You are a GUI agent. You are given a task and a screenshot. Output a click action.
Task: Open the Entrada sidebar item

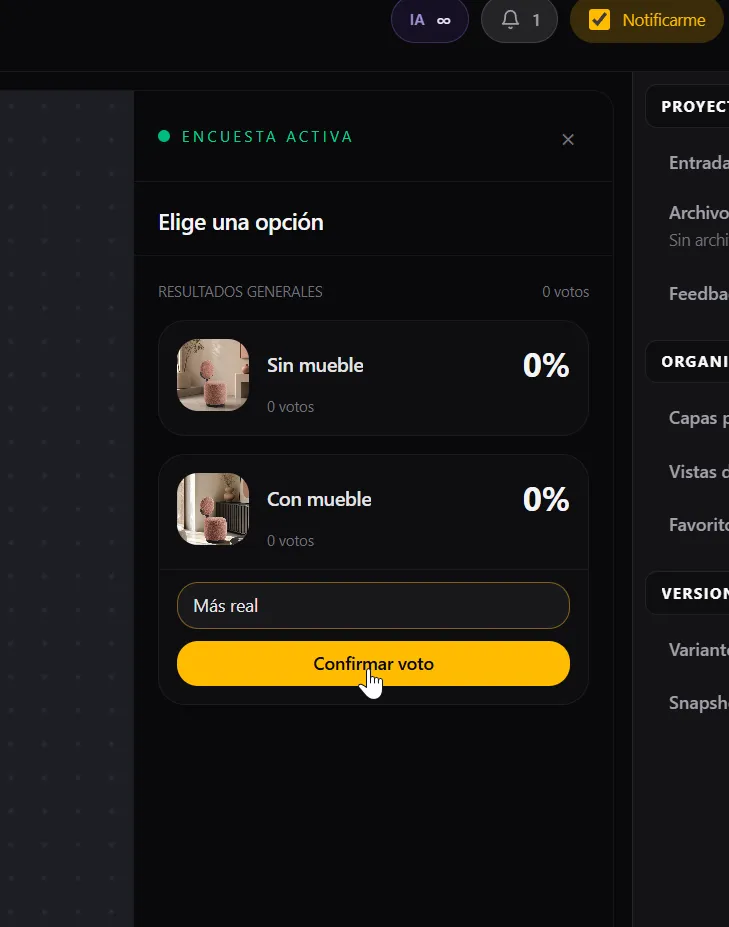tap(698, 163)
